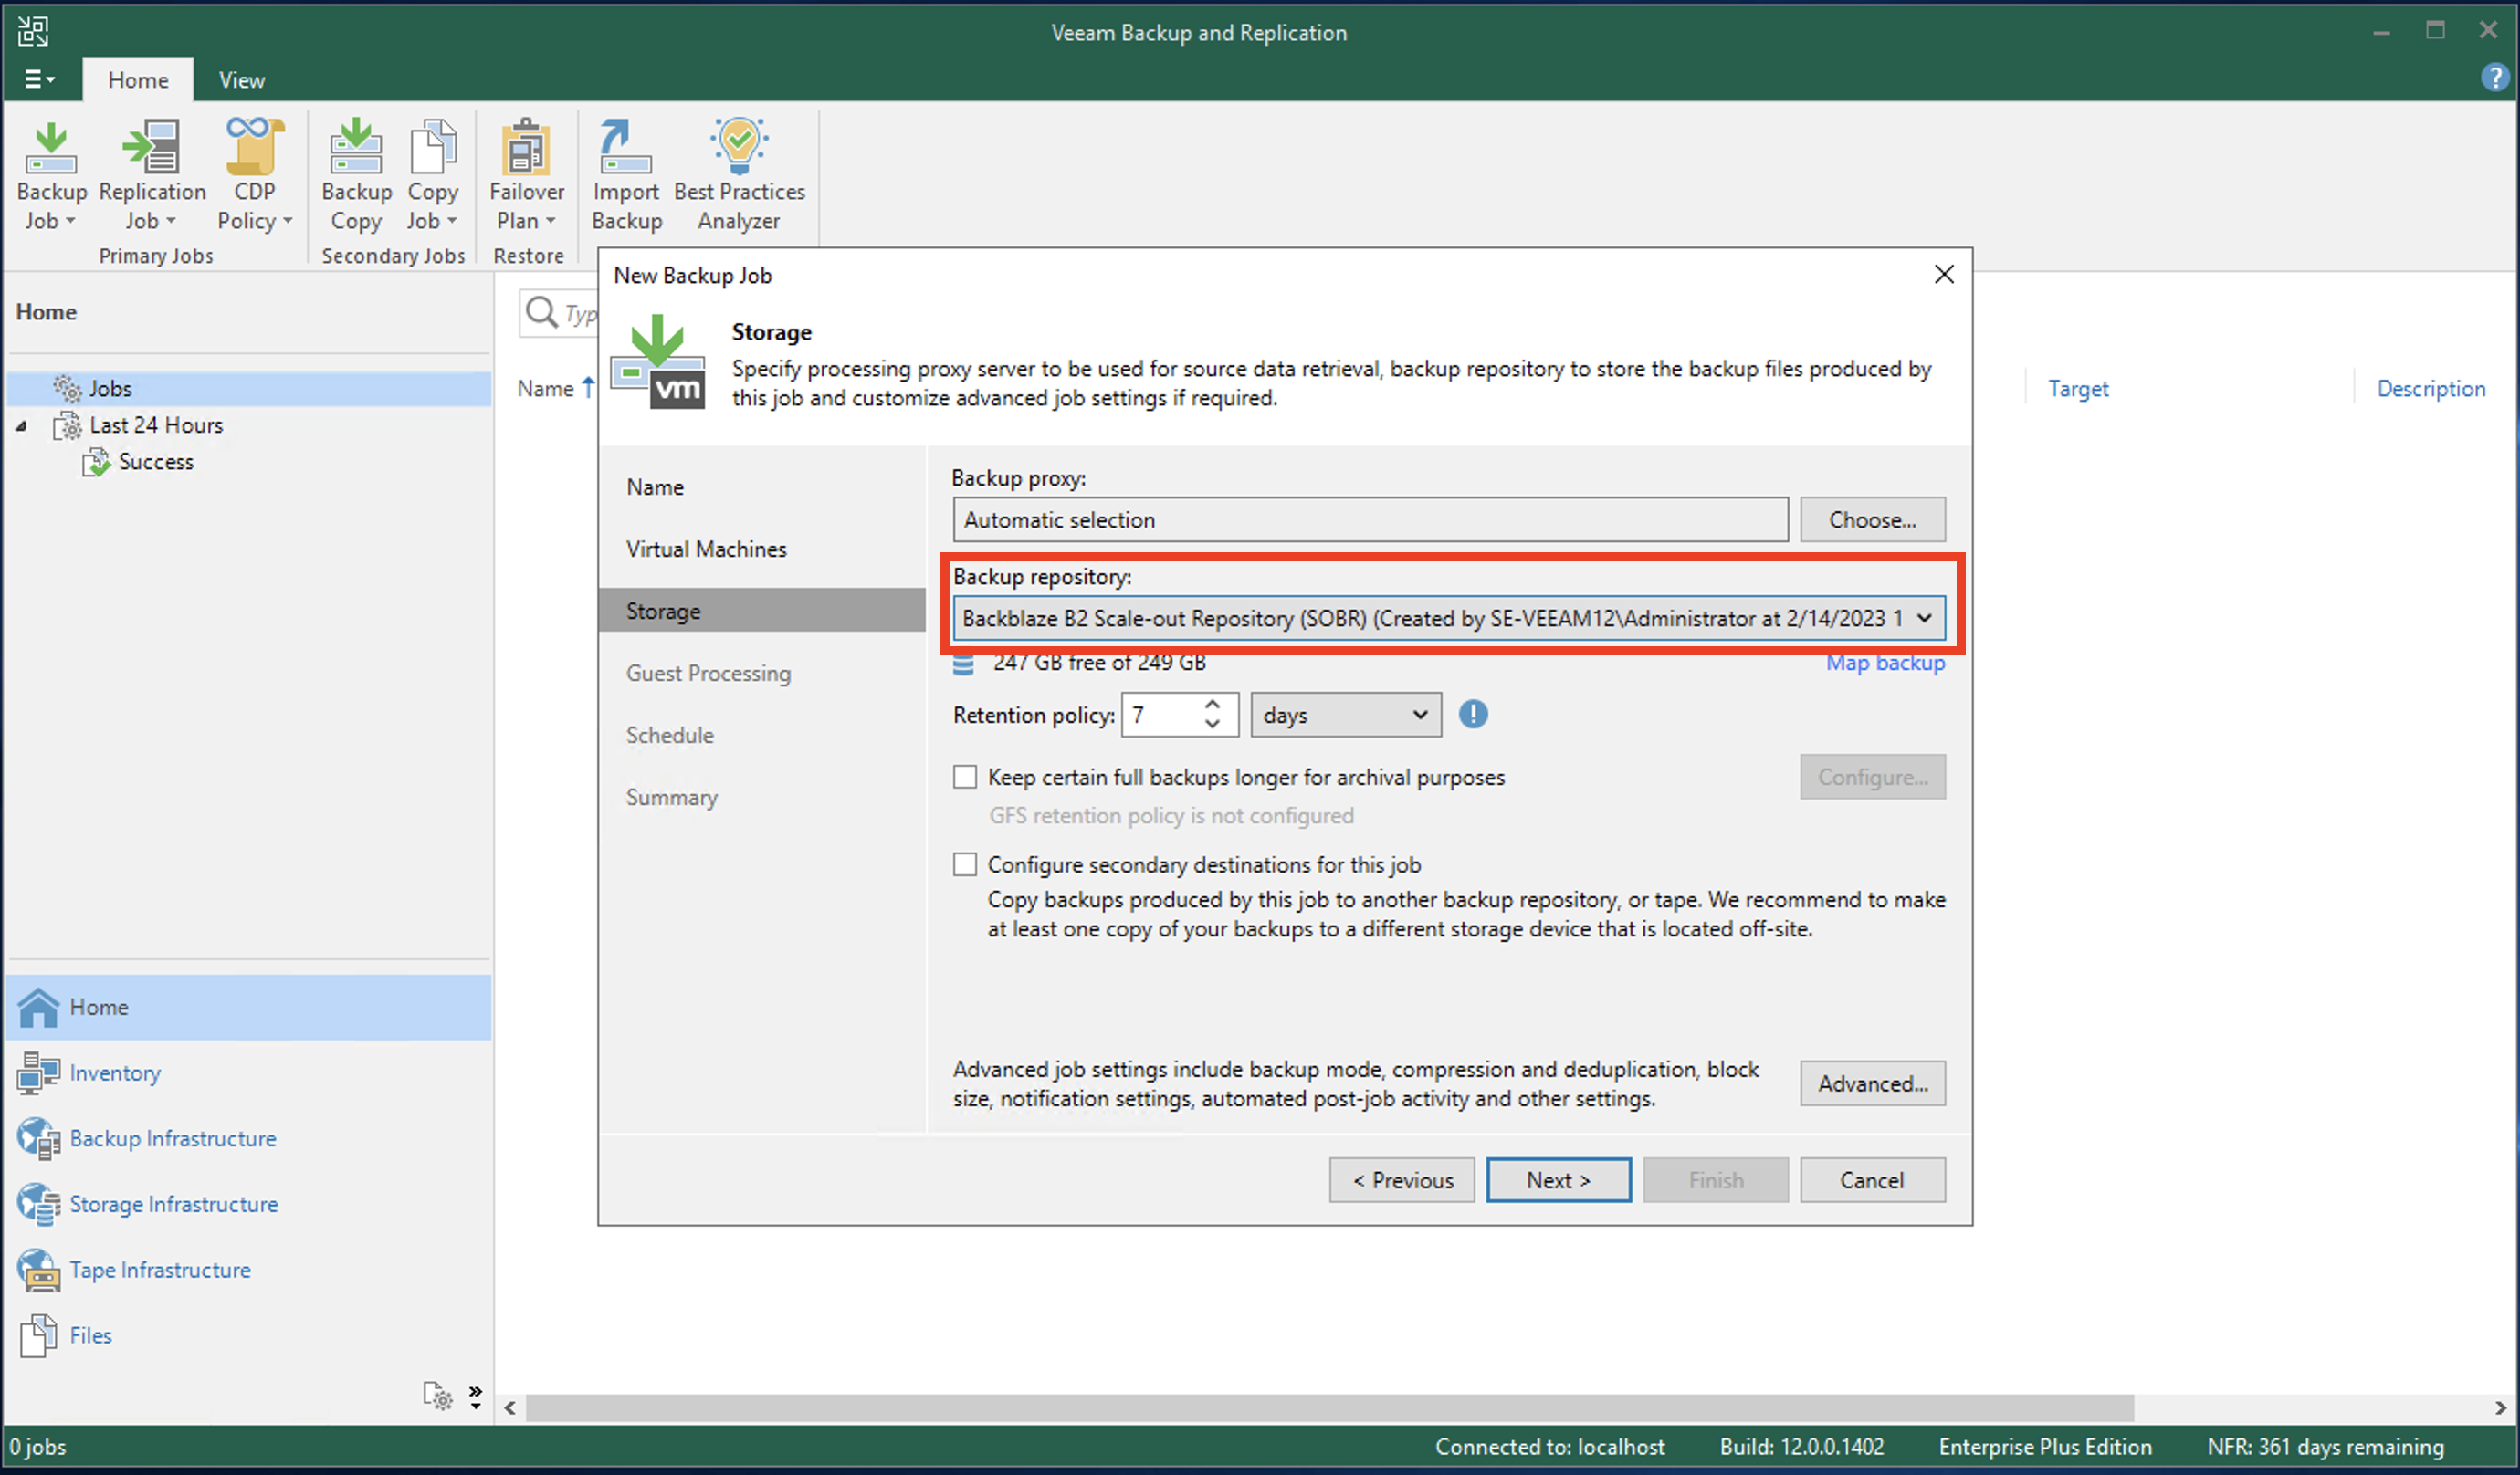
Task: Open the CDP Policy ribbon button
Action: (254, 176)
